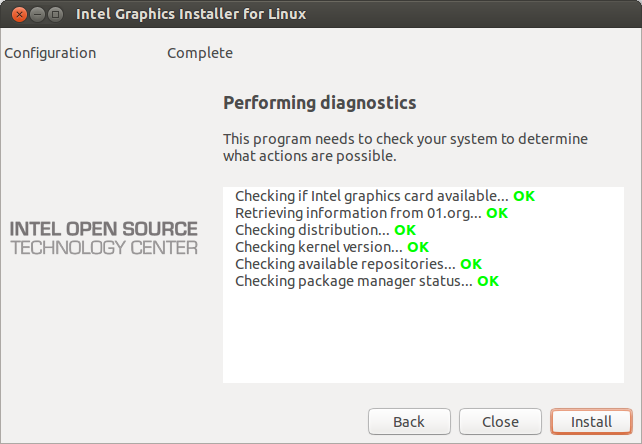Click green OK after 'Checking package manager status'
The width and height of the screenshot is (642, 444).
pyautogui.click(x=488, y=281)
